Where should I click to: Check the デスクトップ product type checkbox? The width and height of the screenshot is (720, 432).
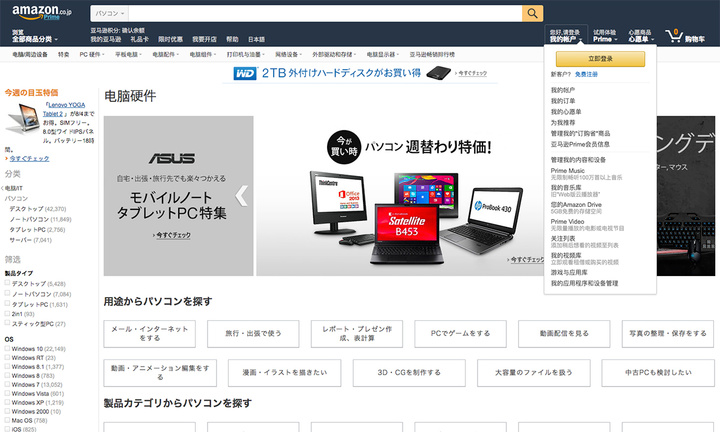[x=7, y=283]
